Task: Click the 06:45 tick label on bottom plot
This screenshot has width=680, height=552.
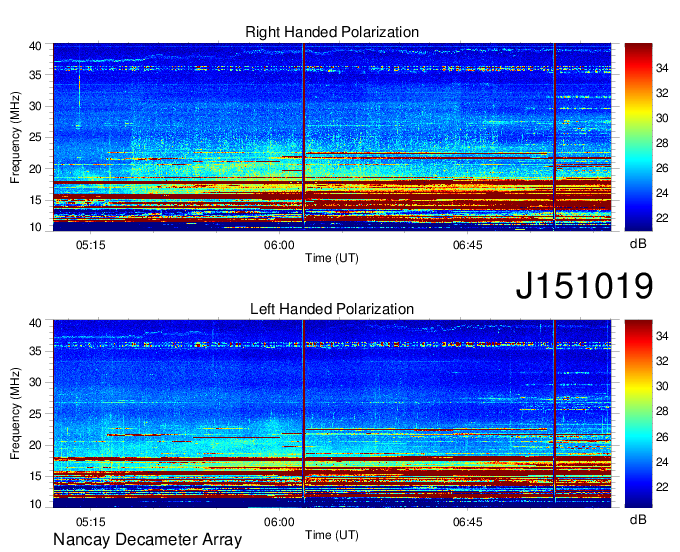Action: coord(468,522)
